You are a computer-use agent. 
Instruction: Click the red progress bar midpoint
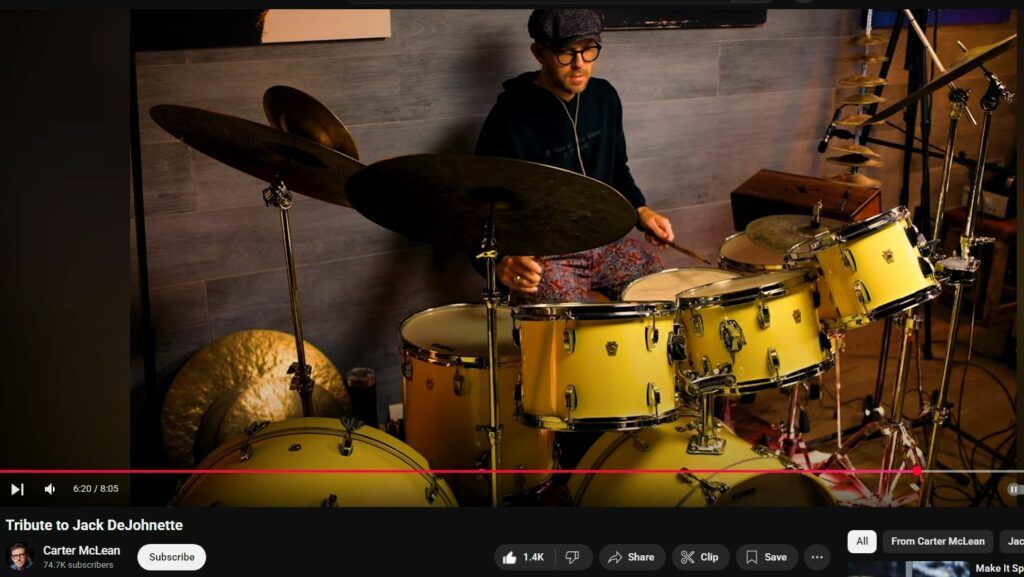coord(459,471)
